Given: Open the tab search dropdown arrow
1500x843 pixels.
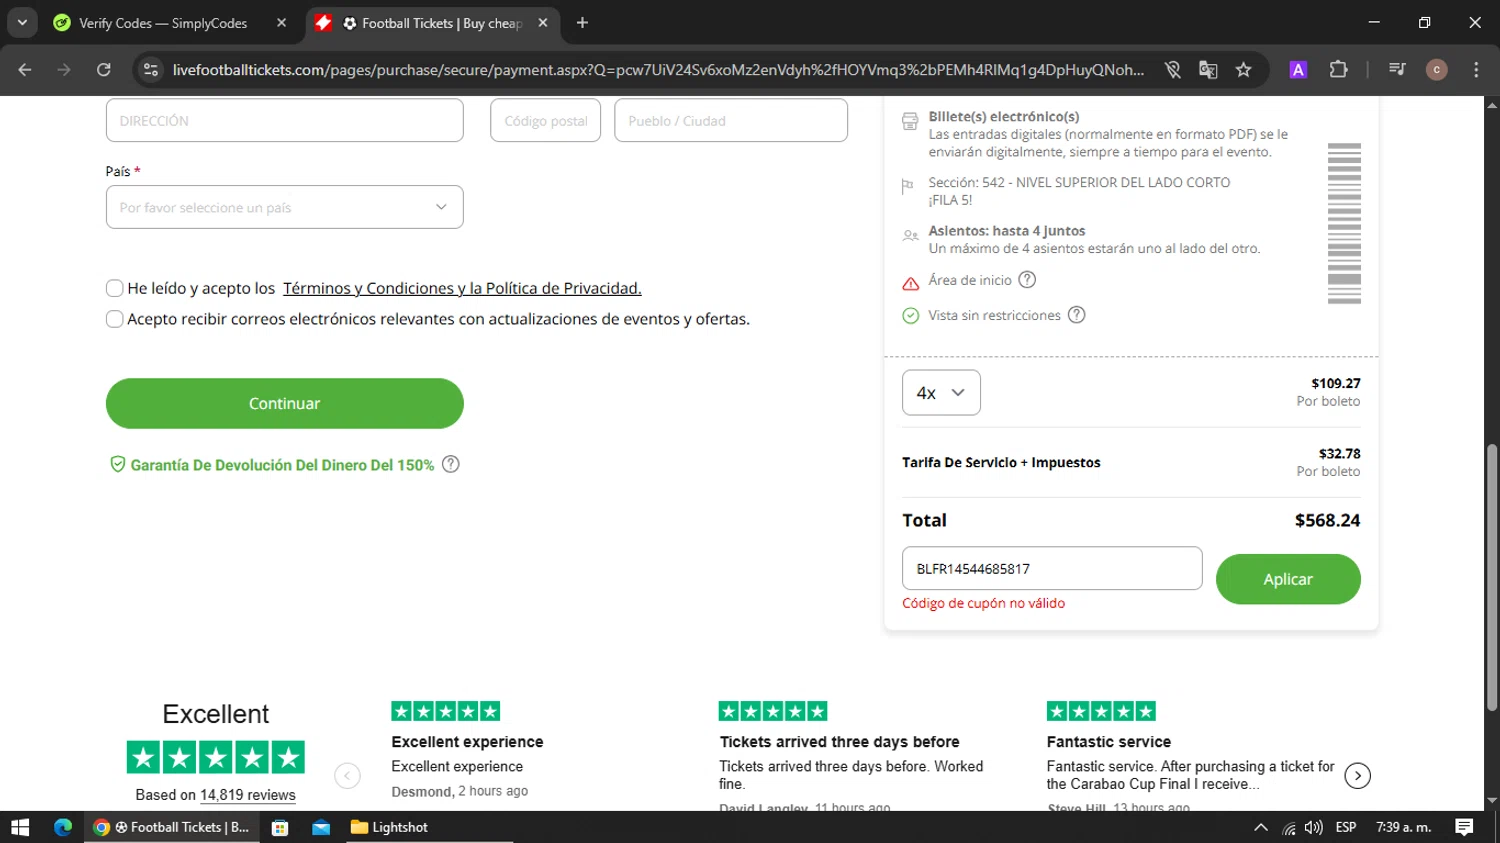Looking at the screenshot, I should (x=22, y=22).
